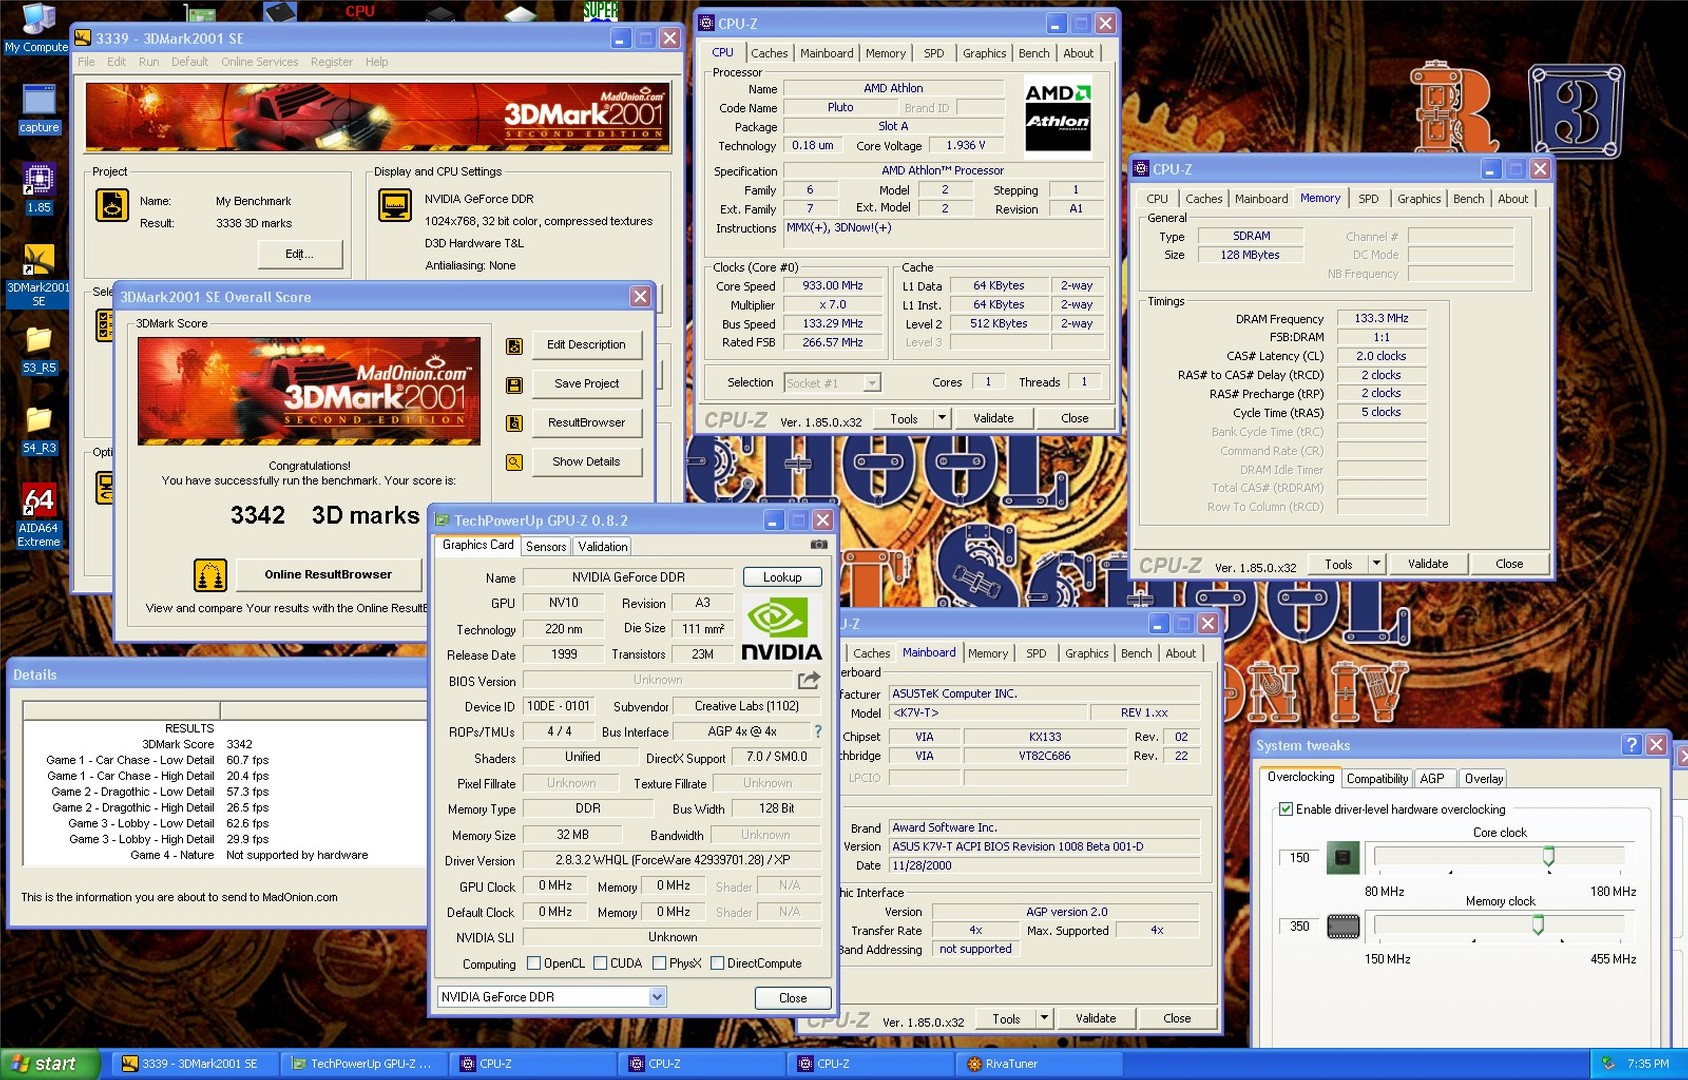Image resolution: width=1688 pixels, height=1080 pixels.
Task: Open the Overlay tab in System tweaks
Action: coord(1483,779)
